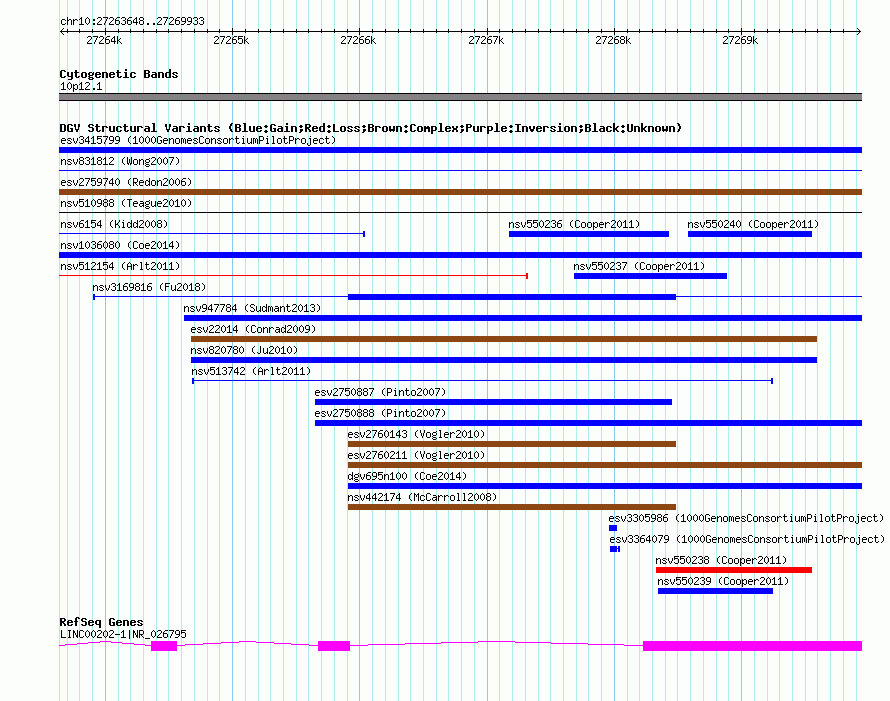Image resolution: width=890 pixels, height=701 pixels.
Task: Open the nsv1036080 (Coe2014) variant label
Action: tap(120, 245)
